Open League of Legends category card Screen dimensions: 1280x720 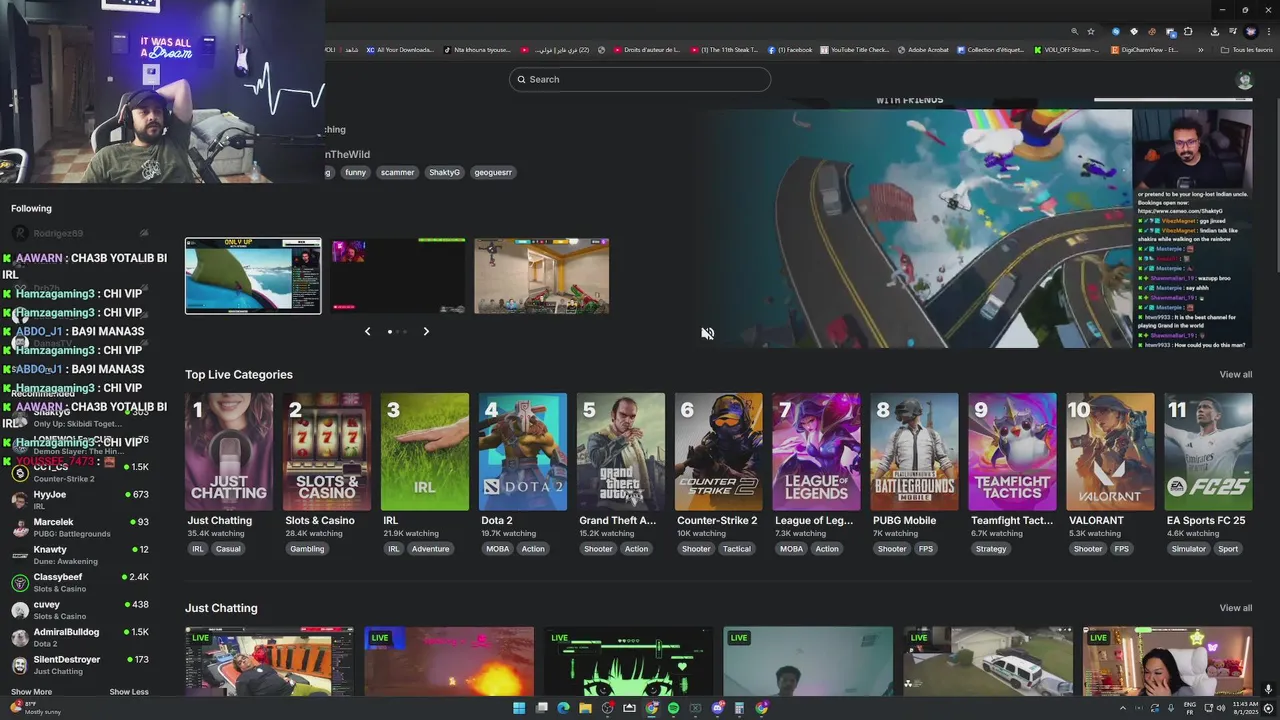click(817, 452)
